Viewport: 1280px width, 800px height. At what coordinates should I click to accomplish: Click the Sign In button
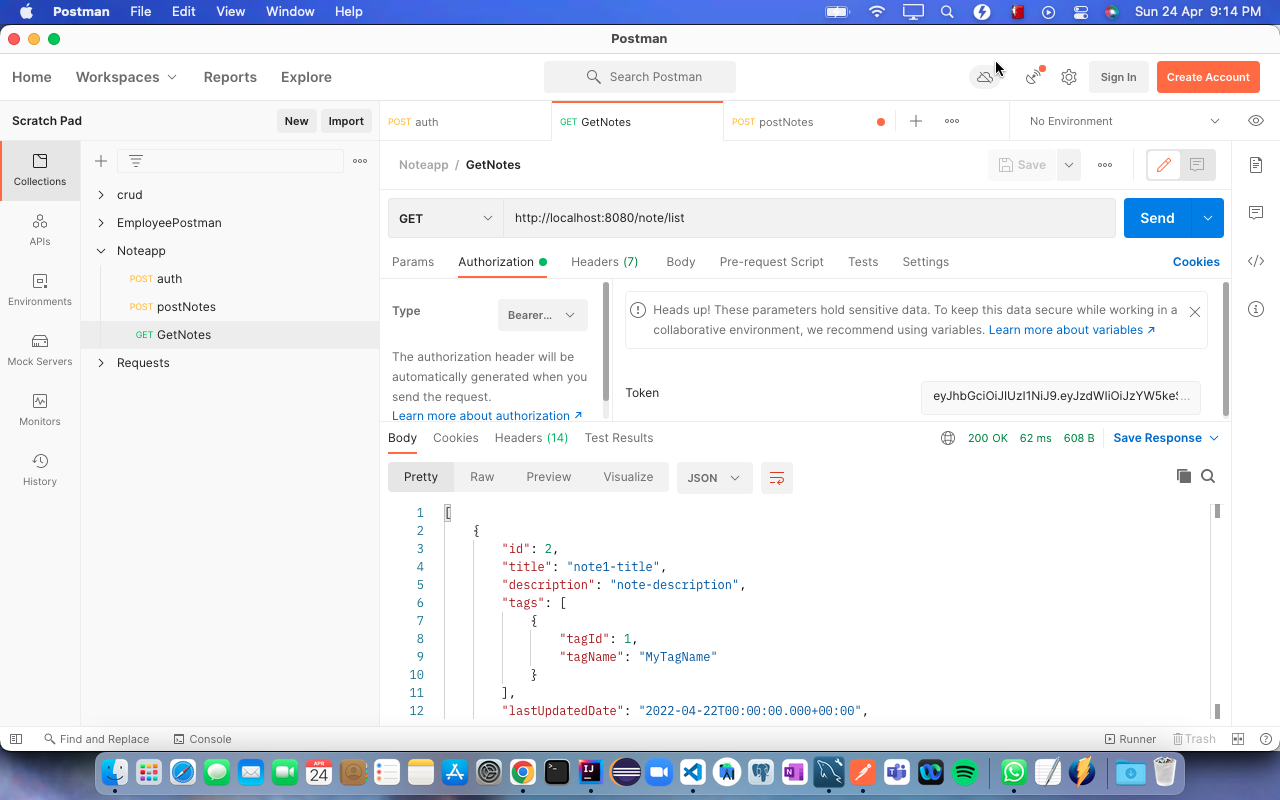click(1118, 77)
